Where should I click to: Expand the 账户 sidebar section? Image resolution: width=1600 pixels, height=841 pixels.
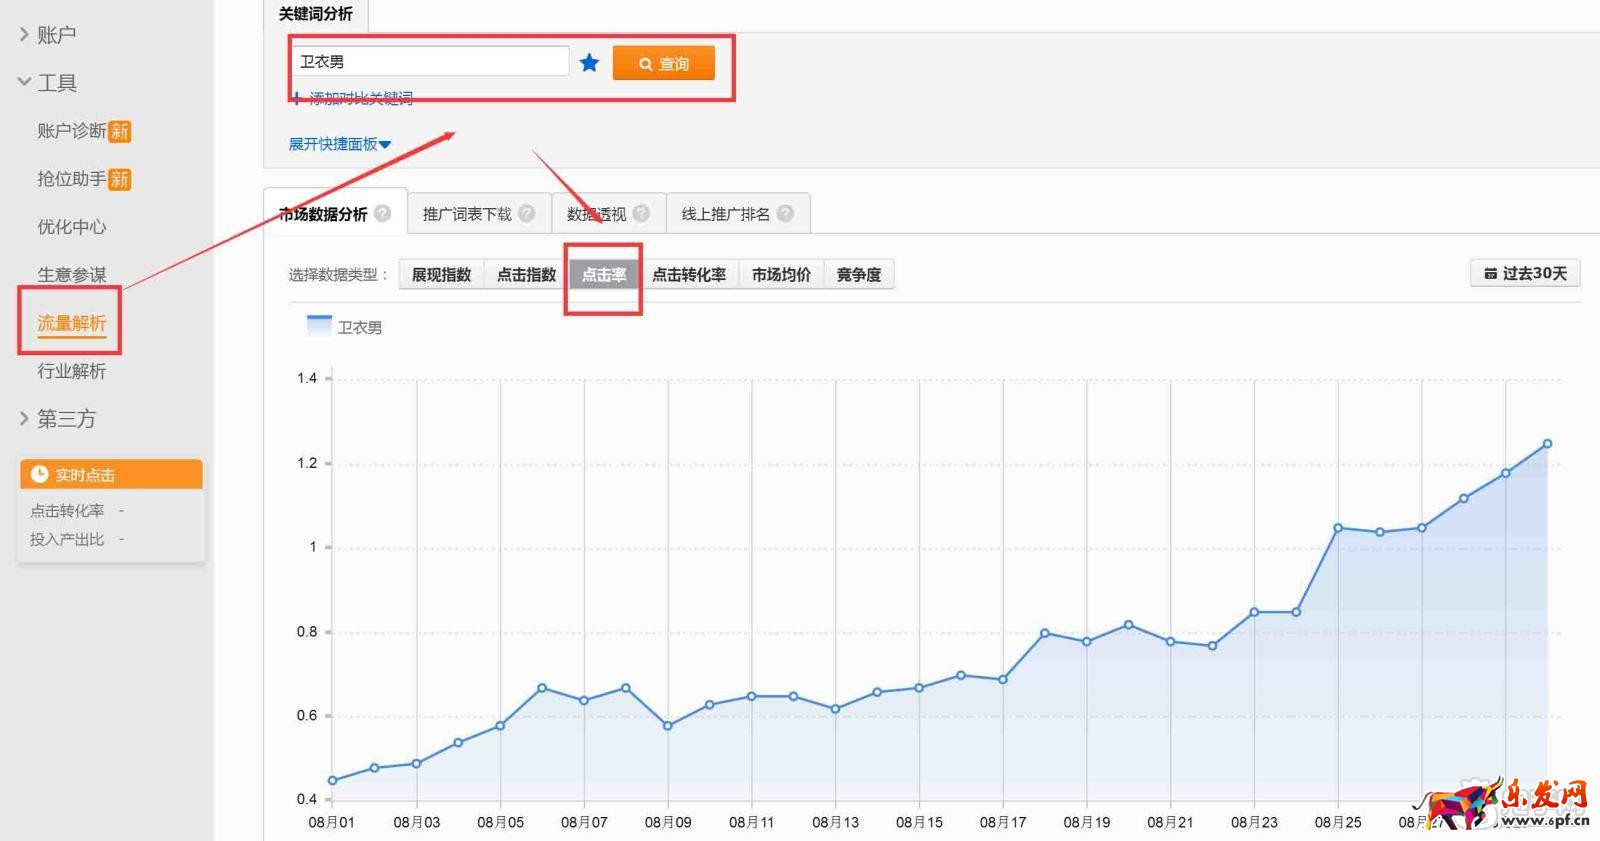click(47, 35)
